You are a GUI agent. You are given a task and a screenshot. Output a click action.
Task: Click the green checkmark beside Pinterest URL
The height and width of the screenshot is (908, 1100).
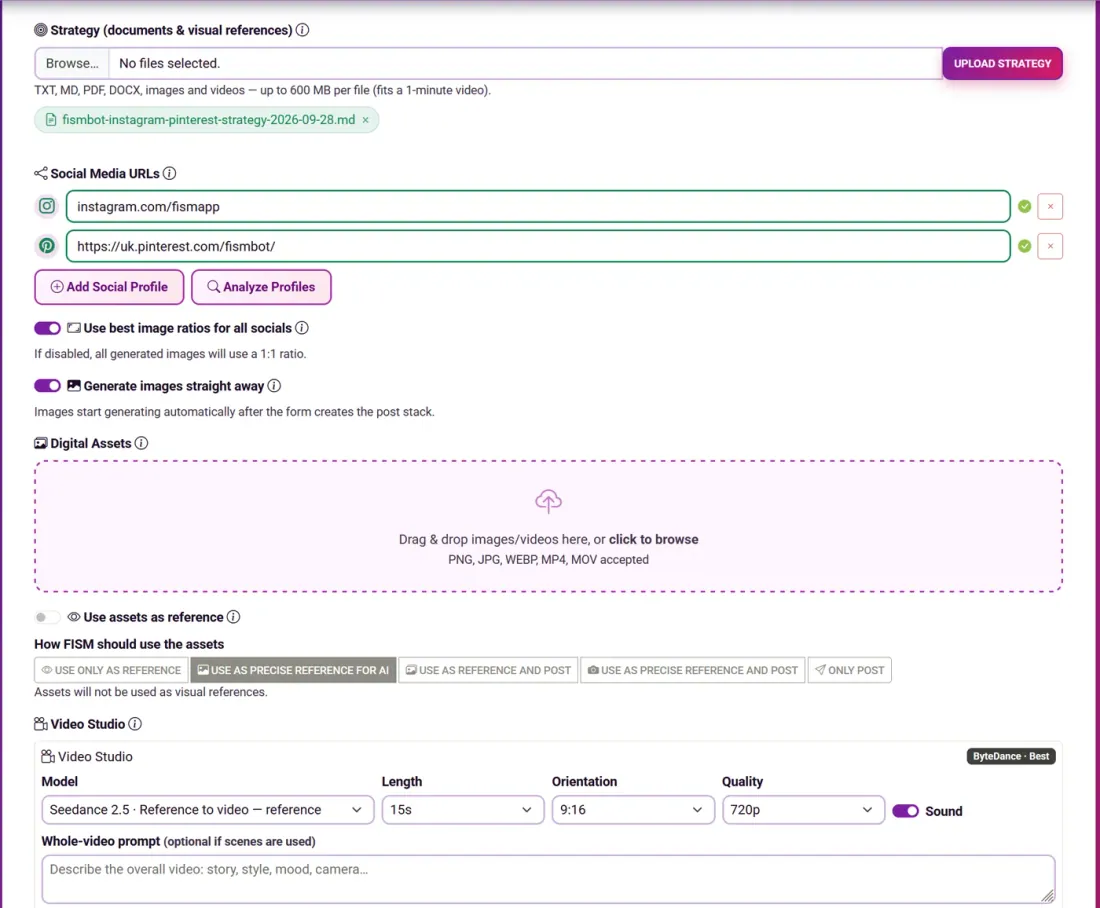click(x=1025, y=246)
